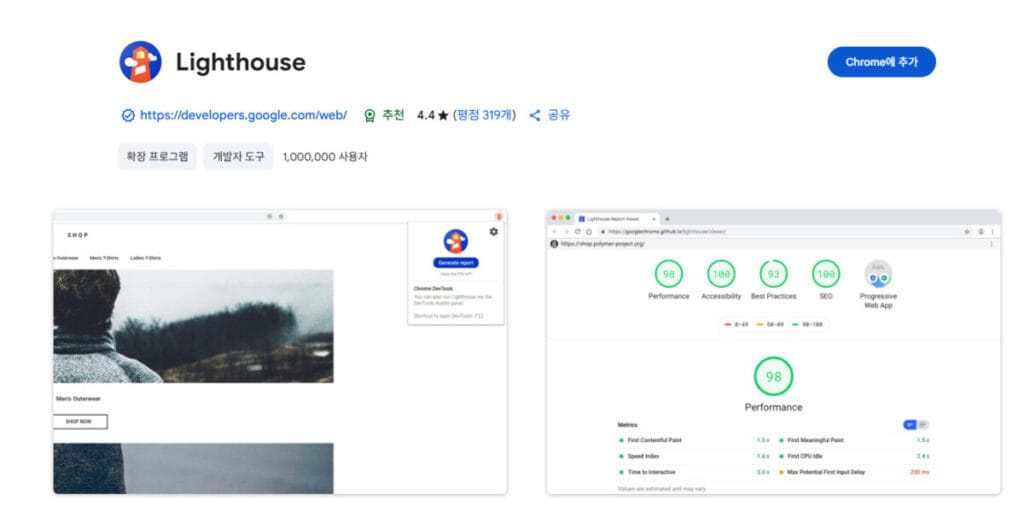Open the developers.google.com/web link
Viewport: 1024px width, 523px height.
point(243,115)
